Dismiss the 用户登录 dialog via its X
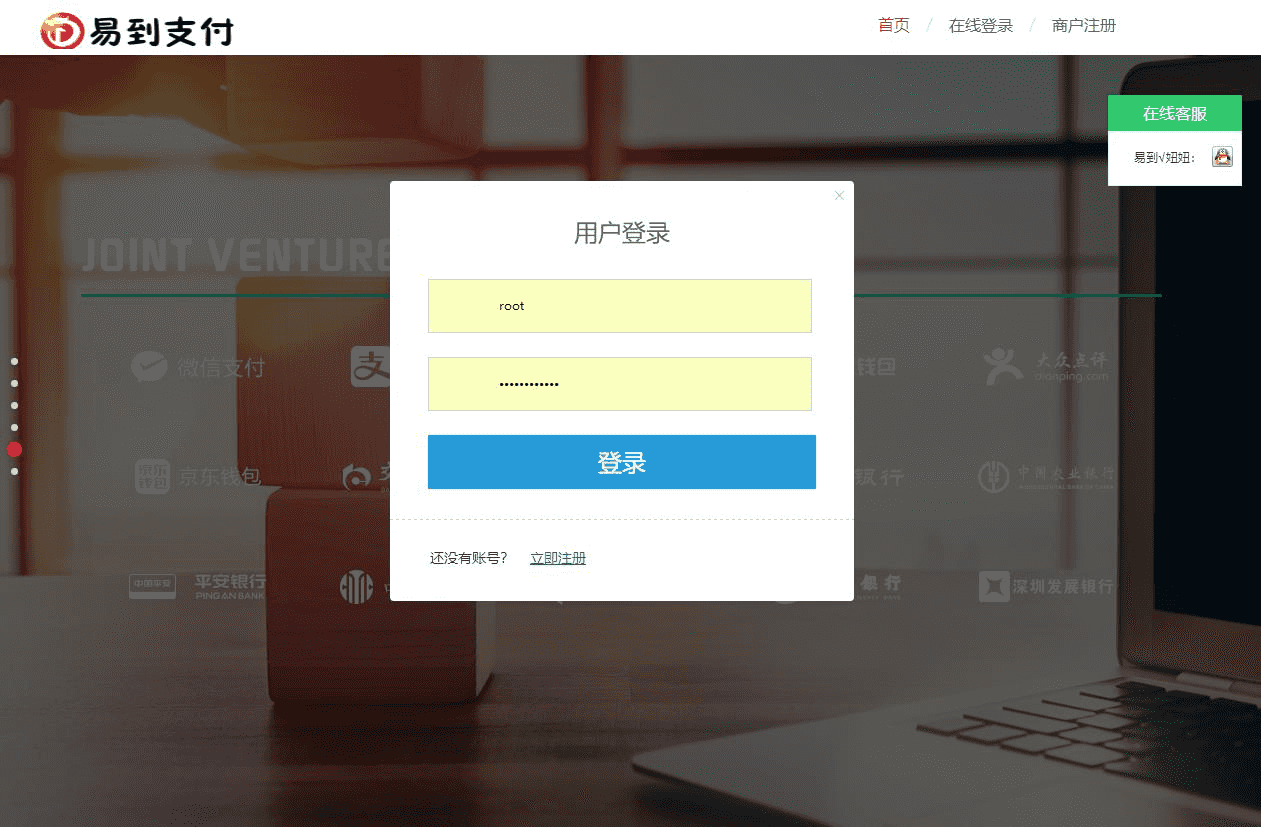 coord(839,195)
